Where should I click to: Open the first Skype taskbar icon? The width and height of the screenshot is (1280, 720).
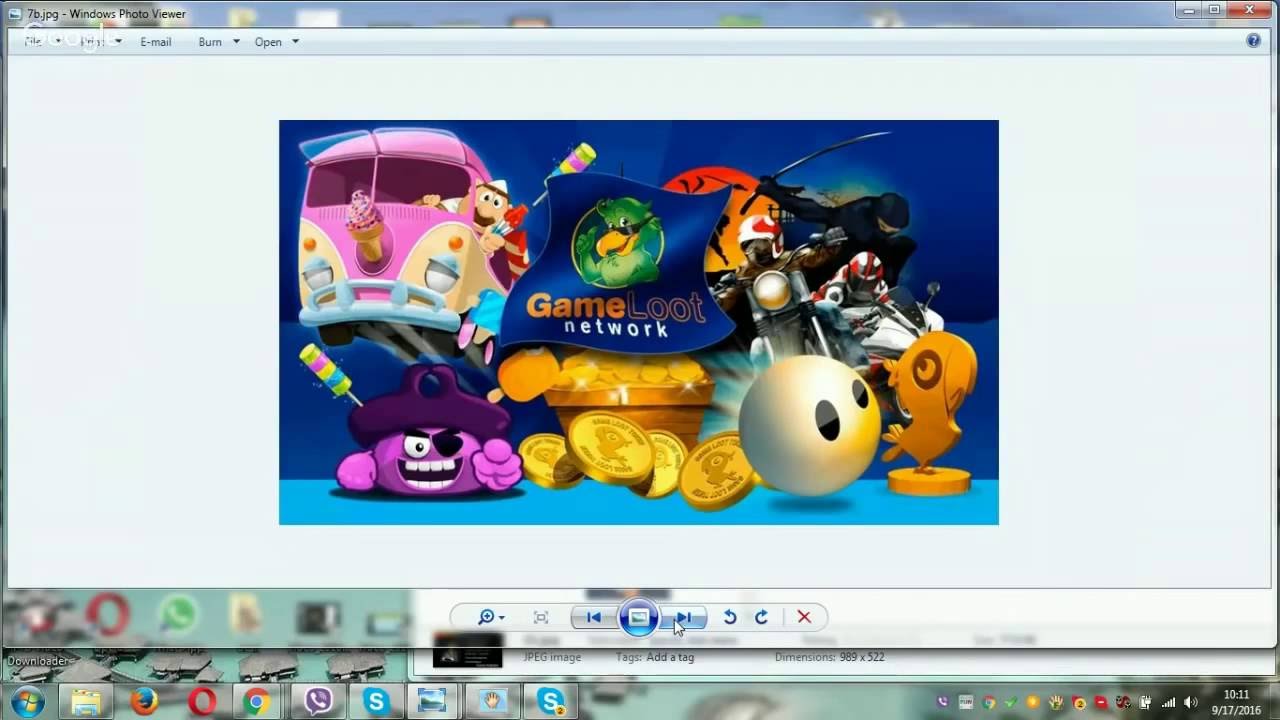click(x=376, y=701)
